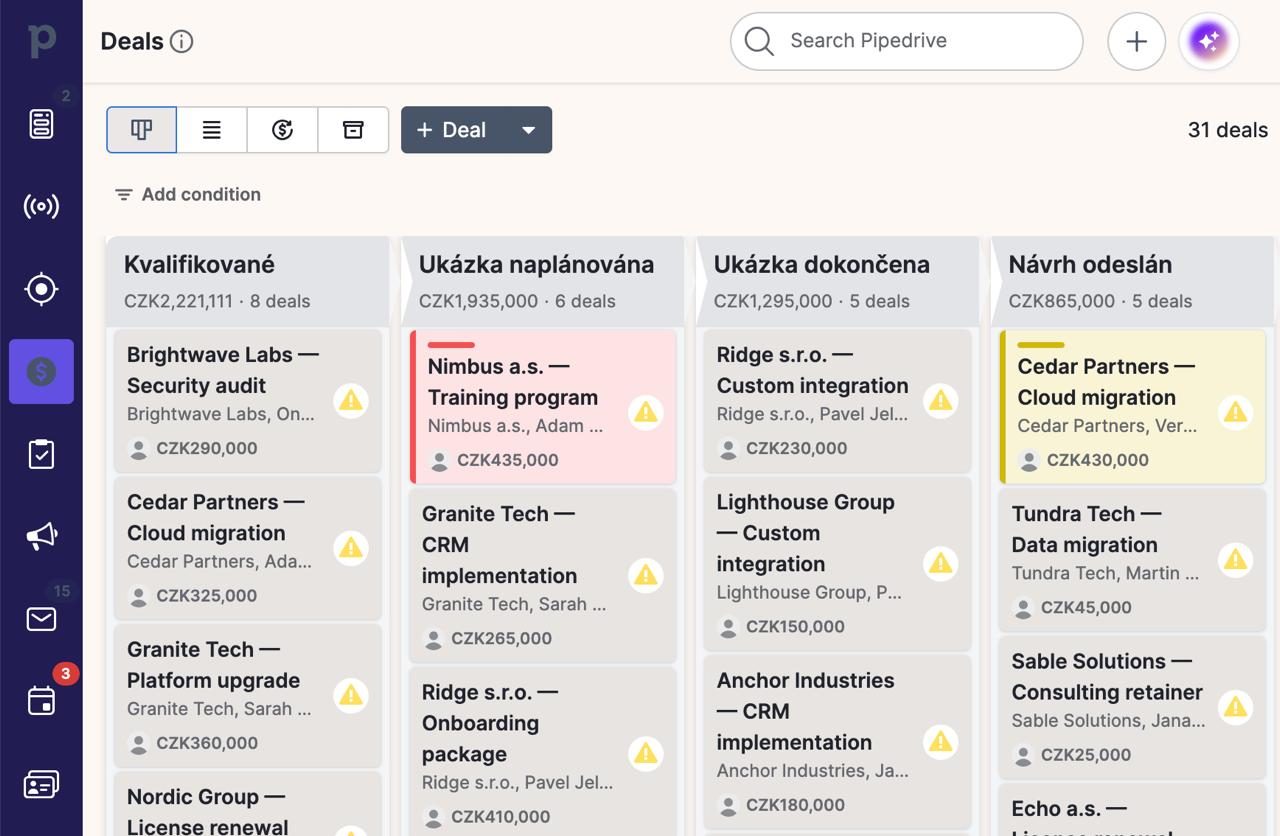The image size is (1280, 836).
Task: Open the Projects clipboard sidebar icon
Action: [41, 454]
